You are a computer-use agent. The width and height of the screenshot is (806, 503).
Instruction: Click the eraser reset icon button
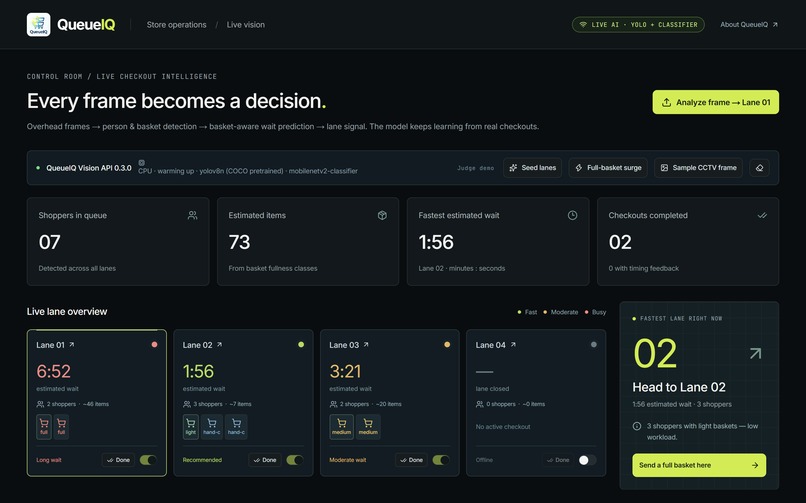click(759, 167)
